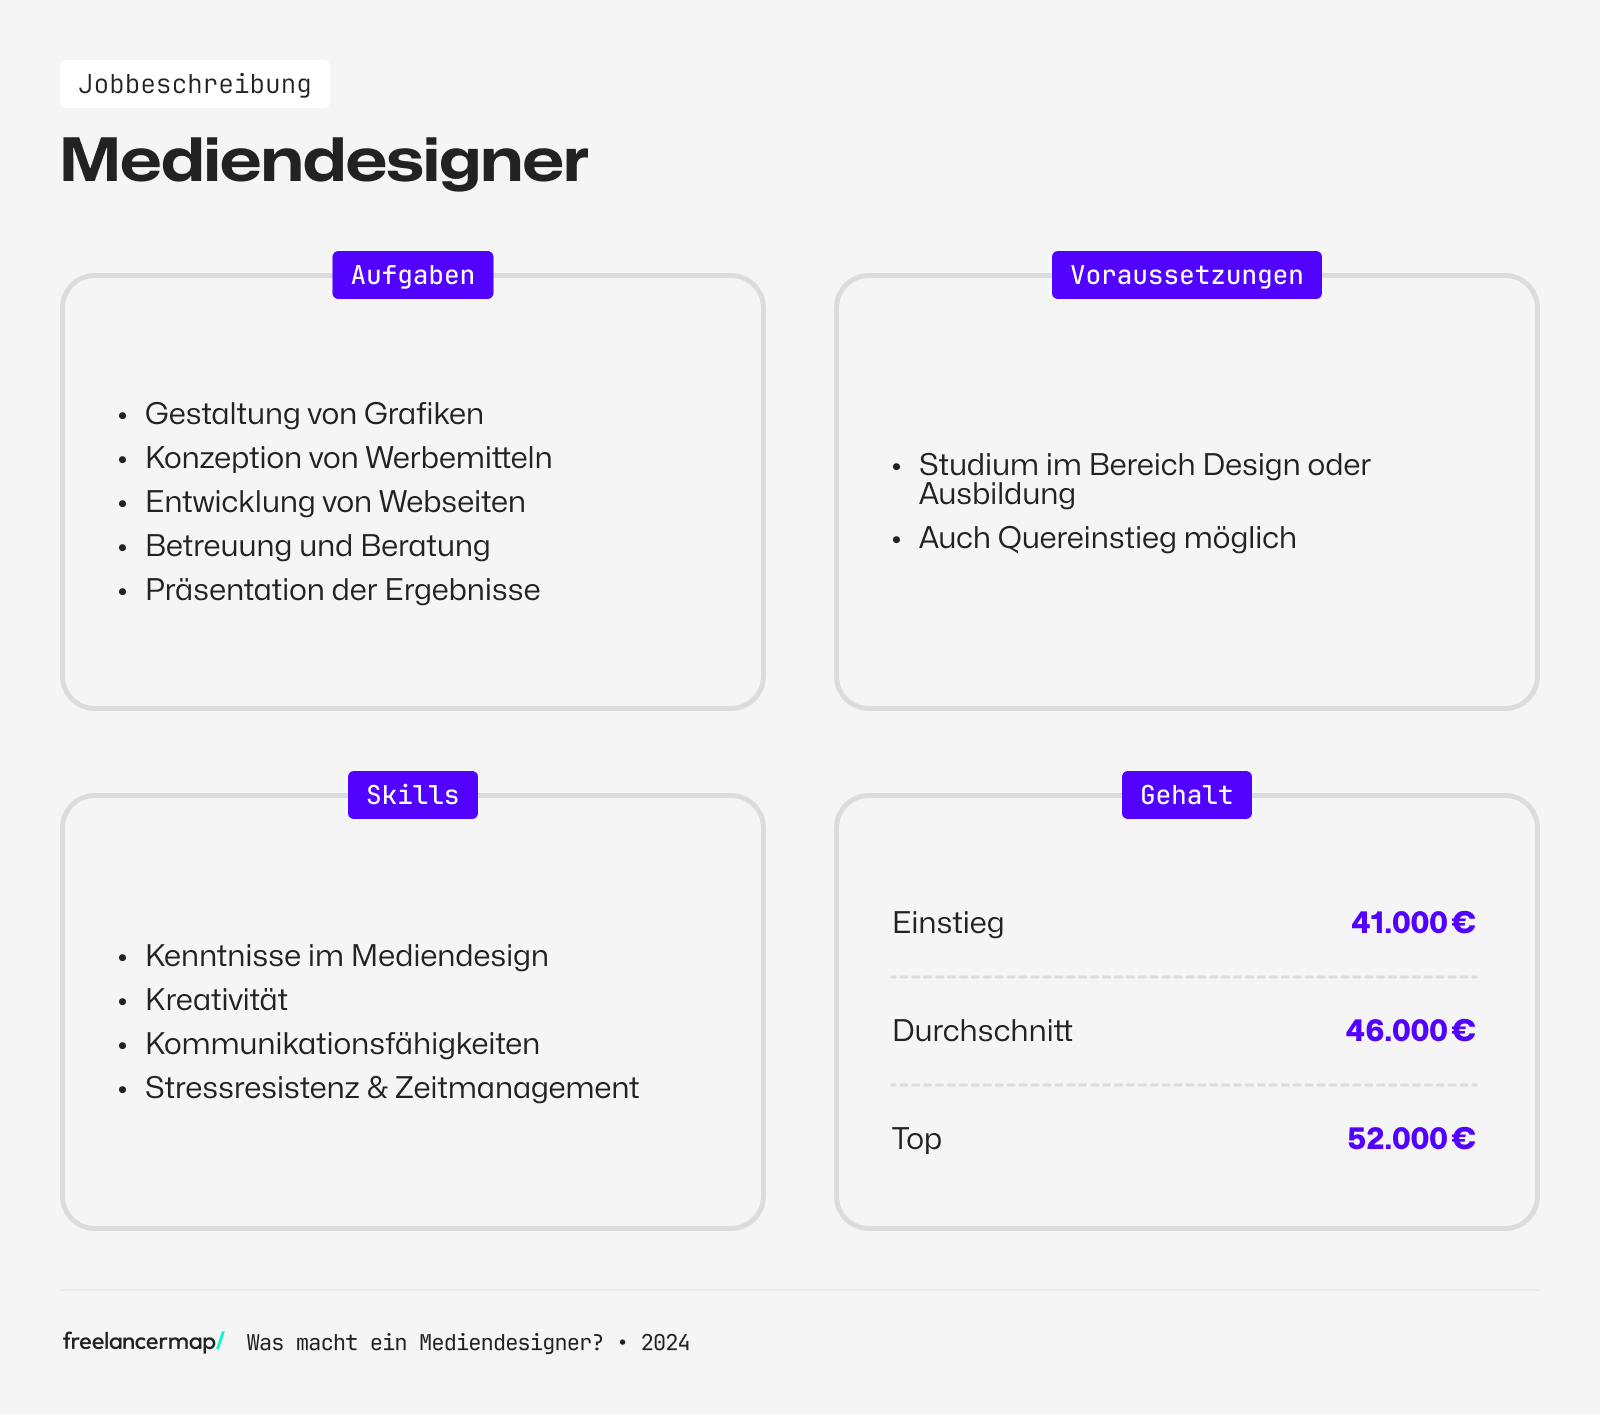Image resolution: width=1600 pixels, height=1415 pixels.
Task: Click "Entwicklung von Webseiten" list item
Action: pyautogui.click(x=335, y=502)
